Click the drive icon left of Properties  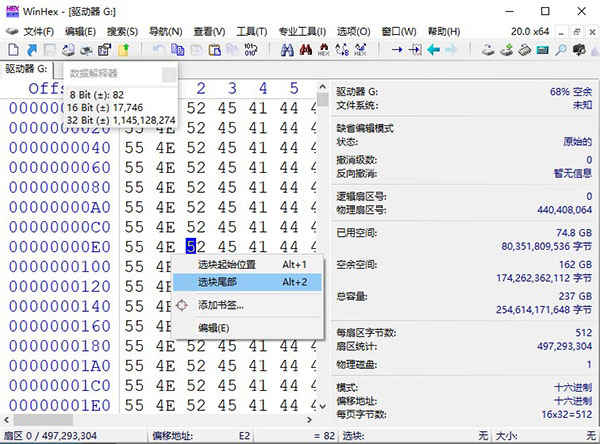pyautogui.click(x=86, y=50)
